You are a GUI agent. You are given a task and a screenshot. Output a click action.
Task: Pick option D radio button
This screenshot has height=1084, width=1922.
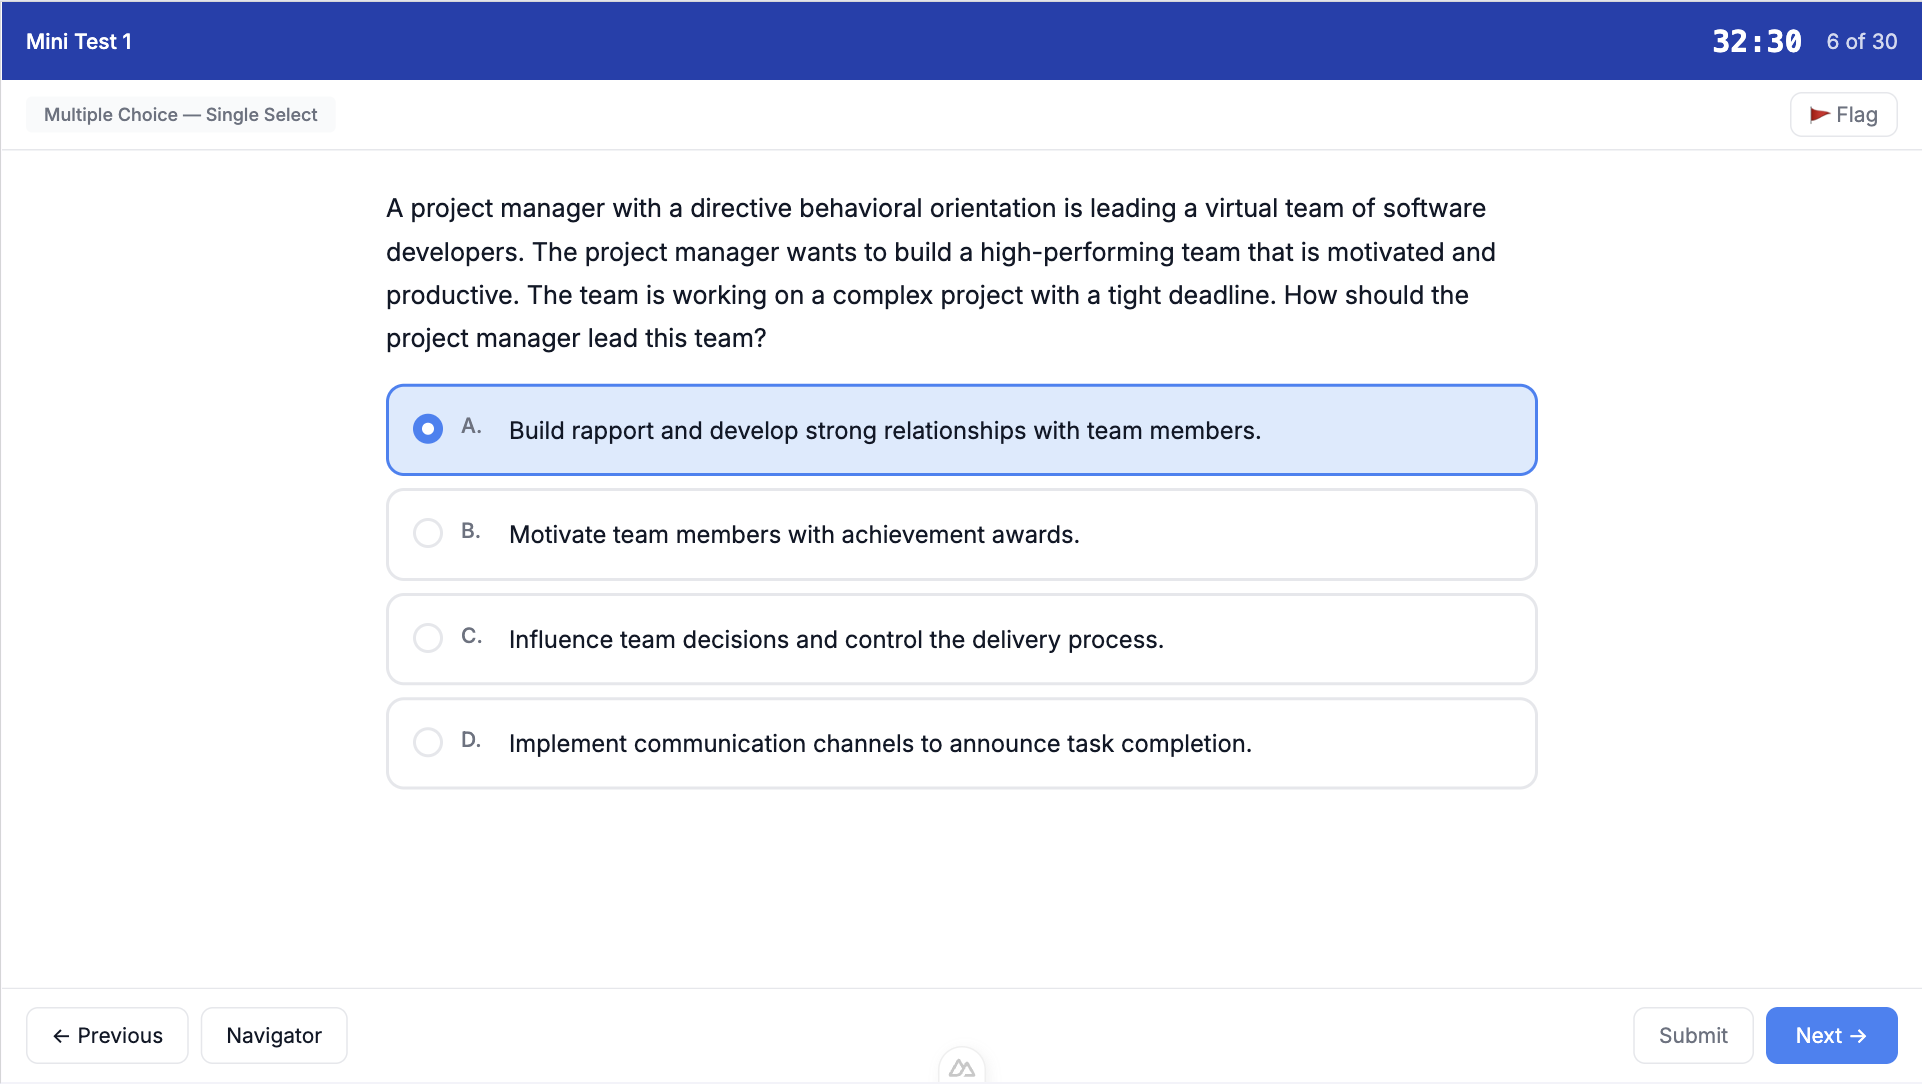pos(428,742)
